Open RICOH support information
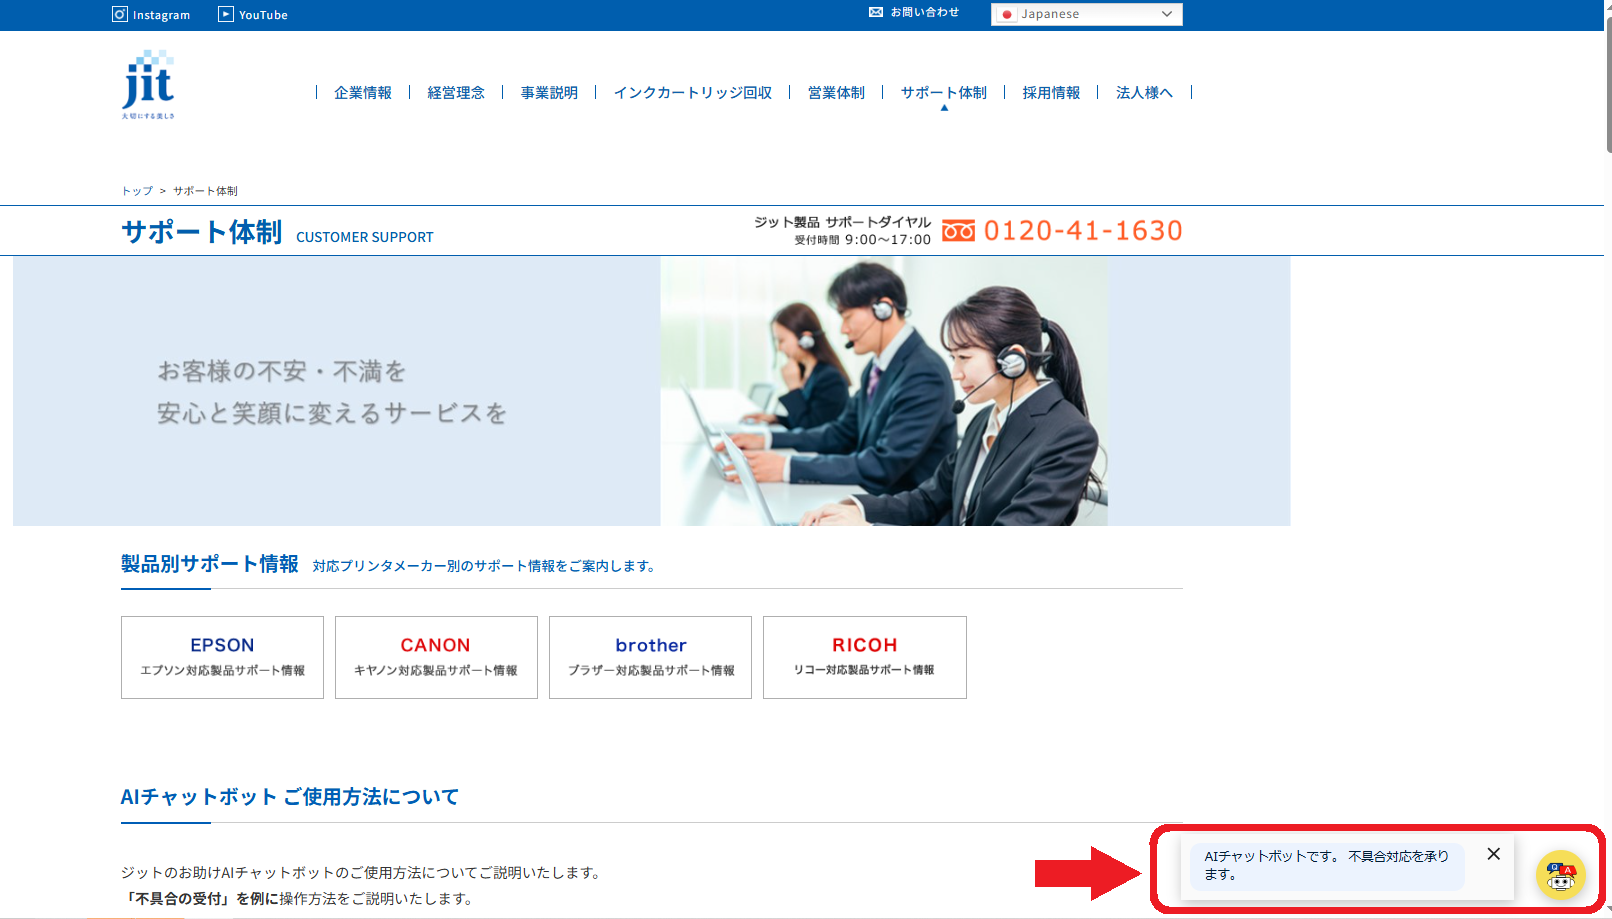Image resolution: width=1612 pixels, height=919 pixels. 864,657
